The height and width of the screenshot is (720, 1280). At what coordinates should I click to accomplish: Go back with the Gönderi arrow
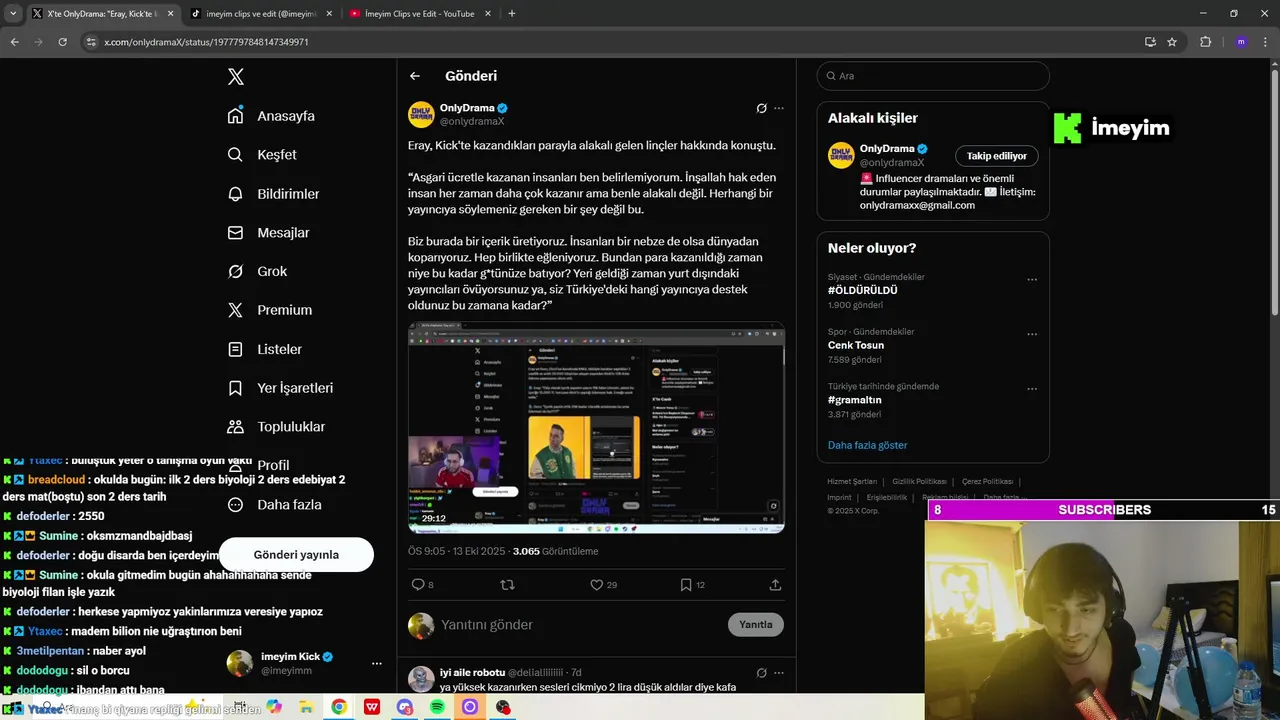tap(415, 76)
